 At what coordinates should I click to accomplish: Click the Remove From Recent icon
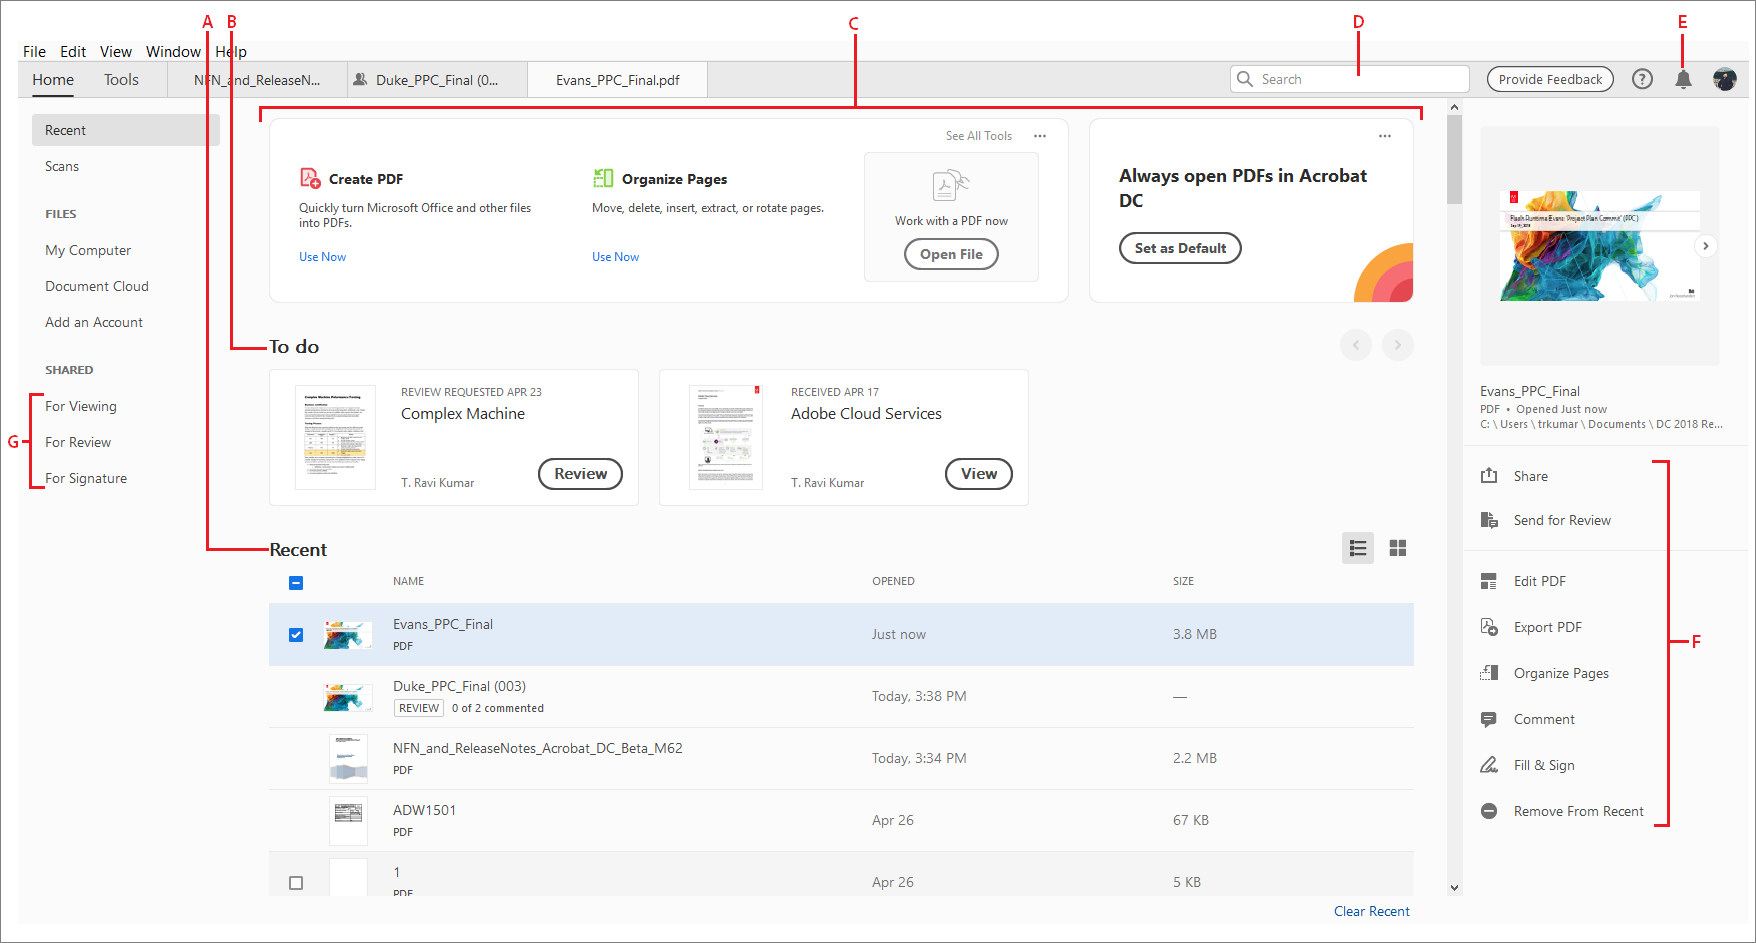click(1489, 811)
